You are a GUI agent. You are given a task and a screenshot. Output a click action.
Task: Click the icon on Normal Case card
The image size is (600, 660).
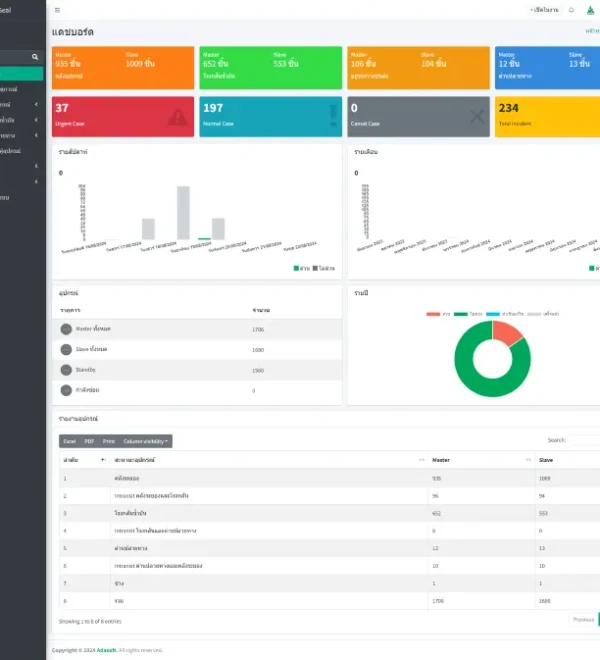coord(333,116)
